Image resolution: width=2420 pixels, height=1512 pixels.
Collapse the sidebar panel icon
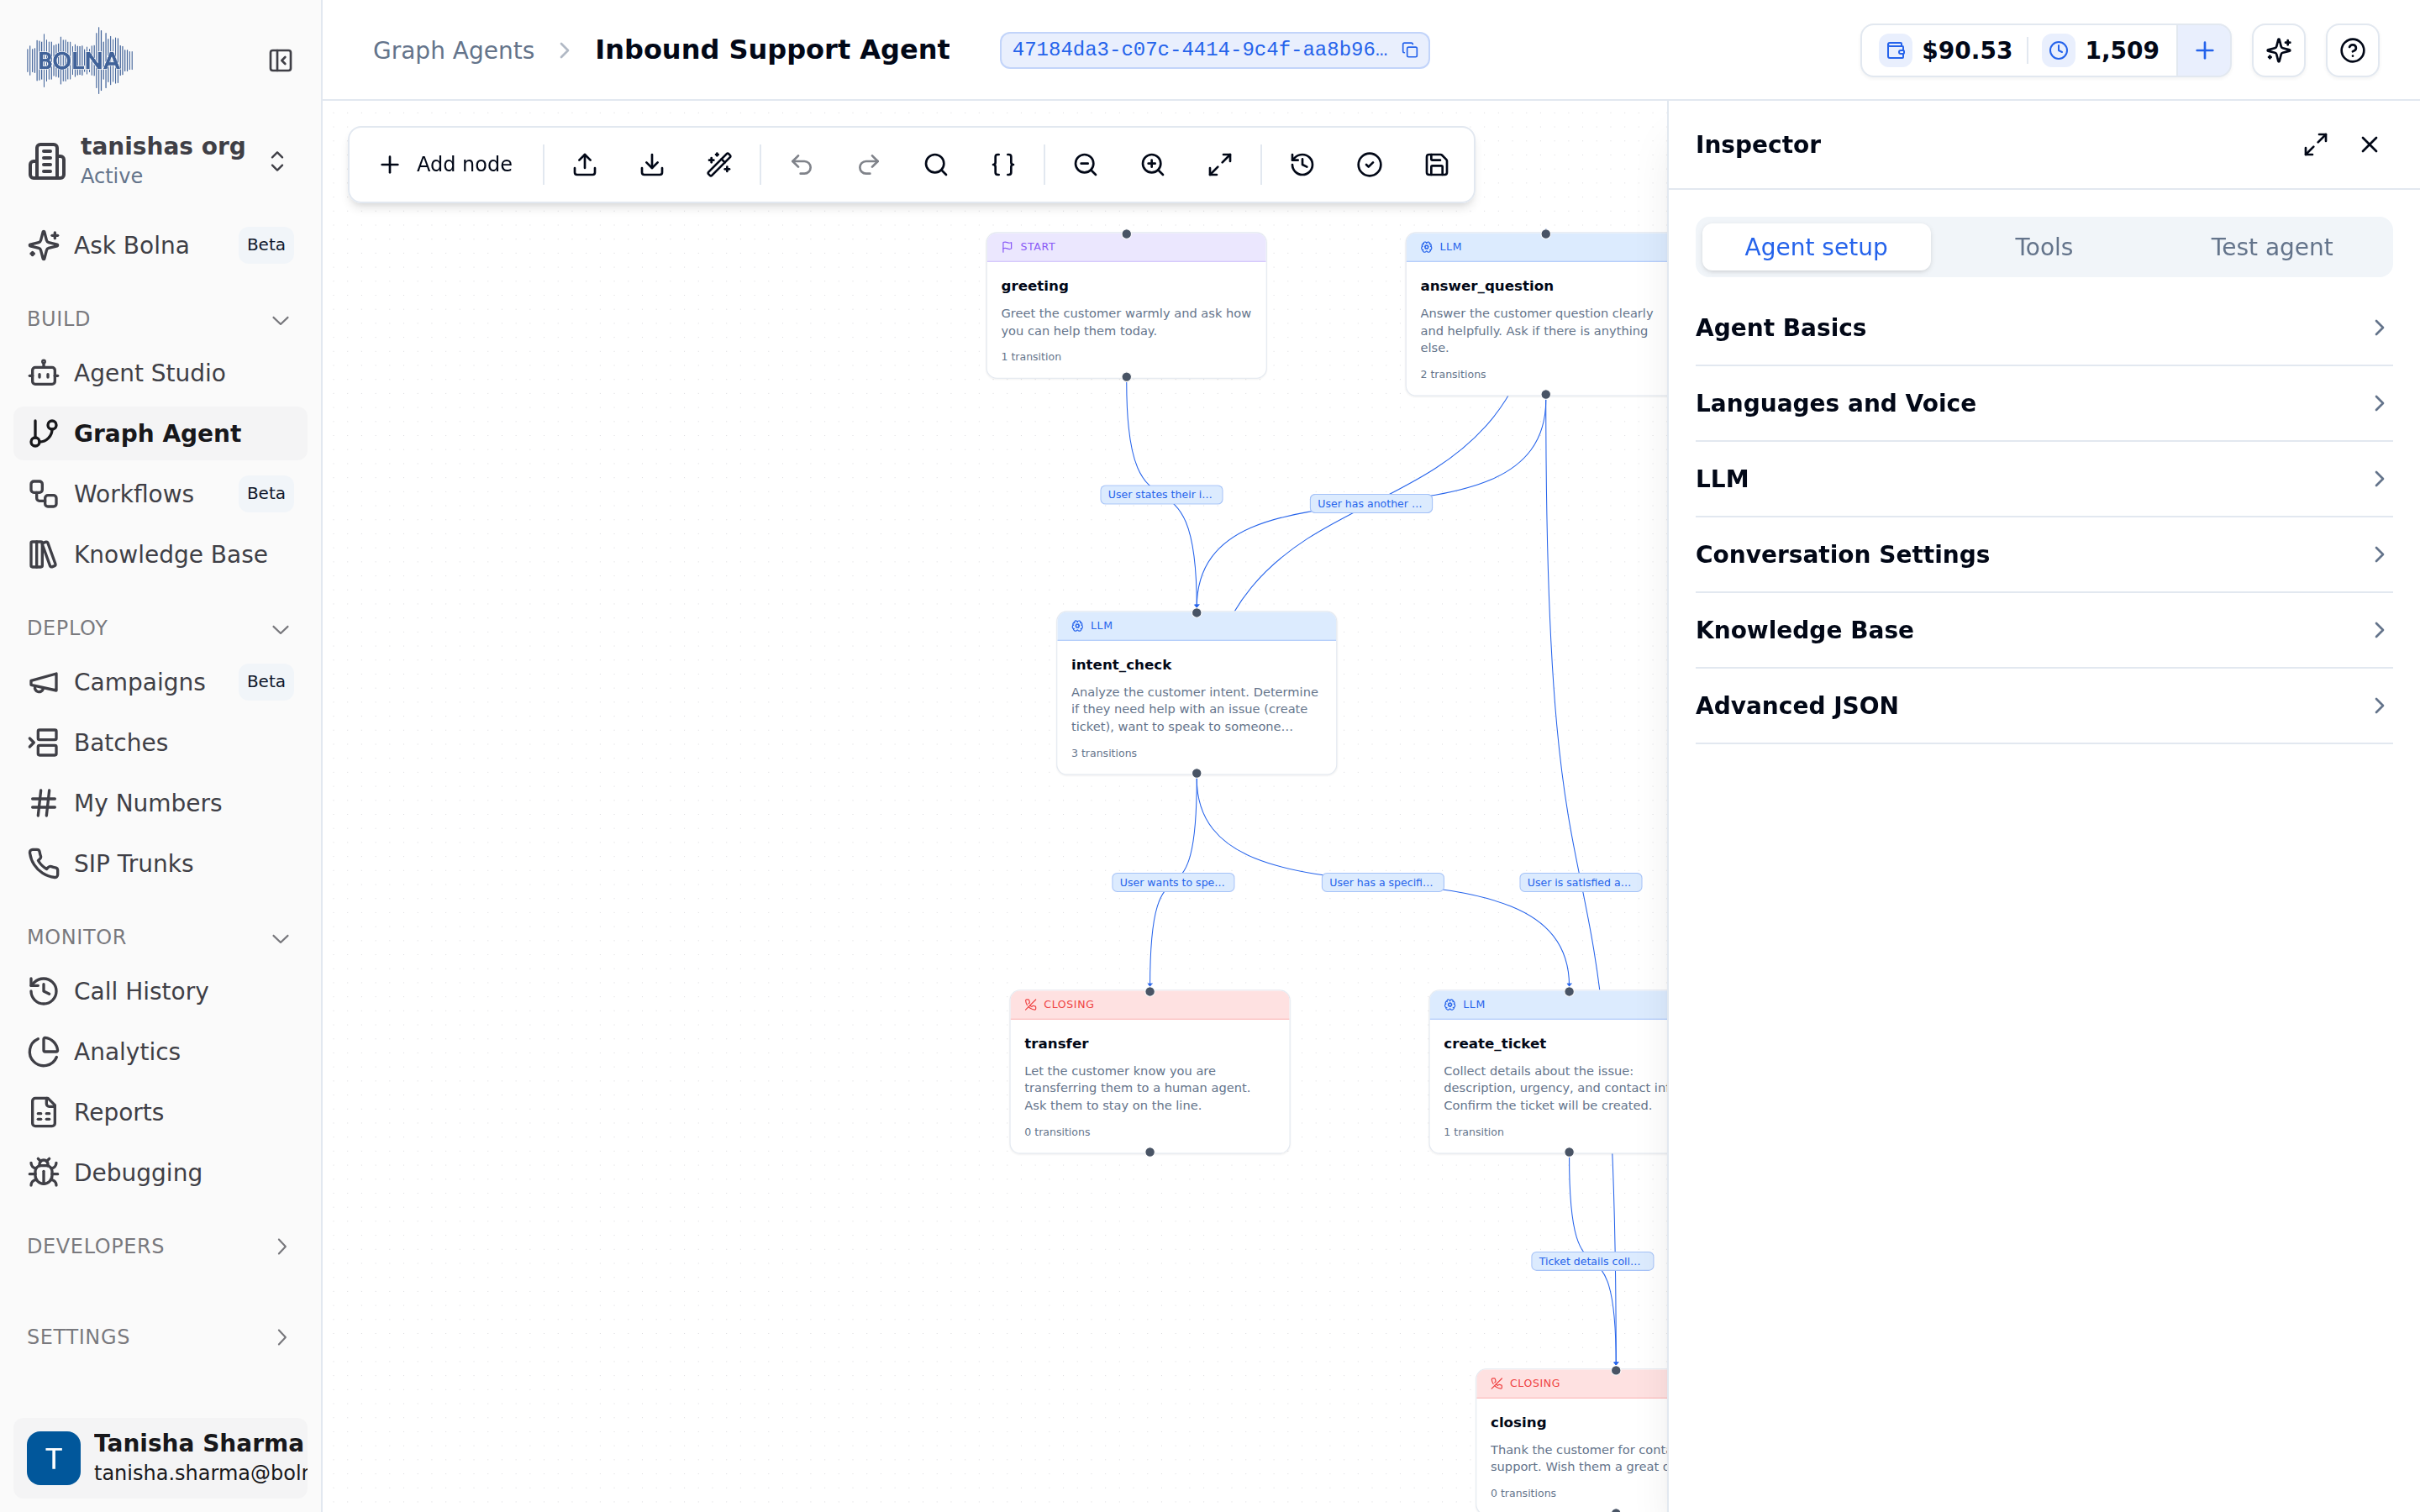280,61
